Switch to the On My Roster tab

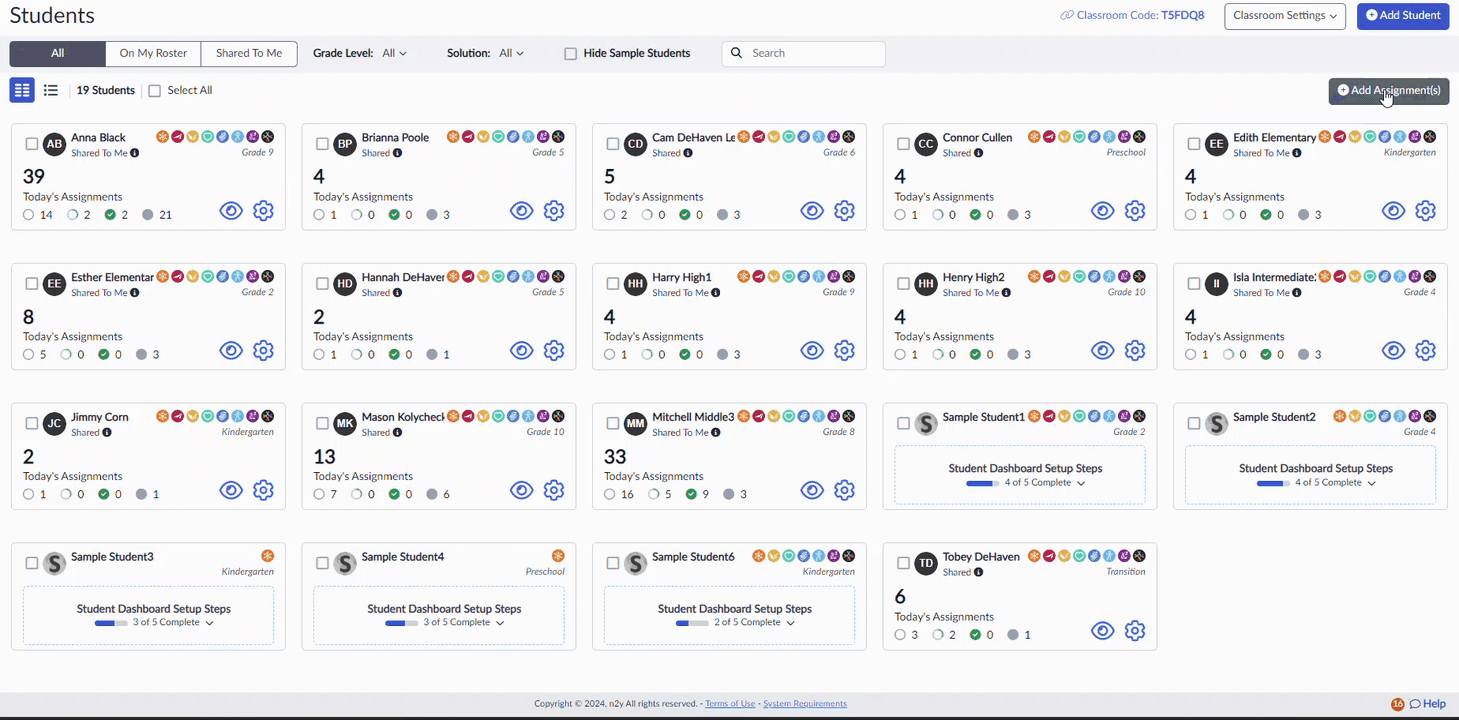tap(153, 53)
